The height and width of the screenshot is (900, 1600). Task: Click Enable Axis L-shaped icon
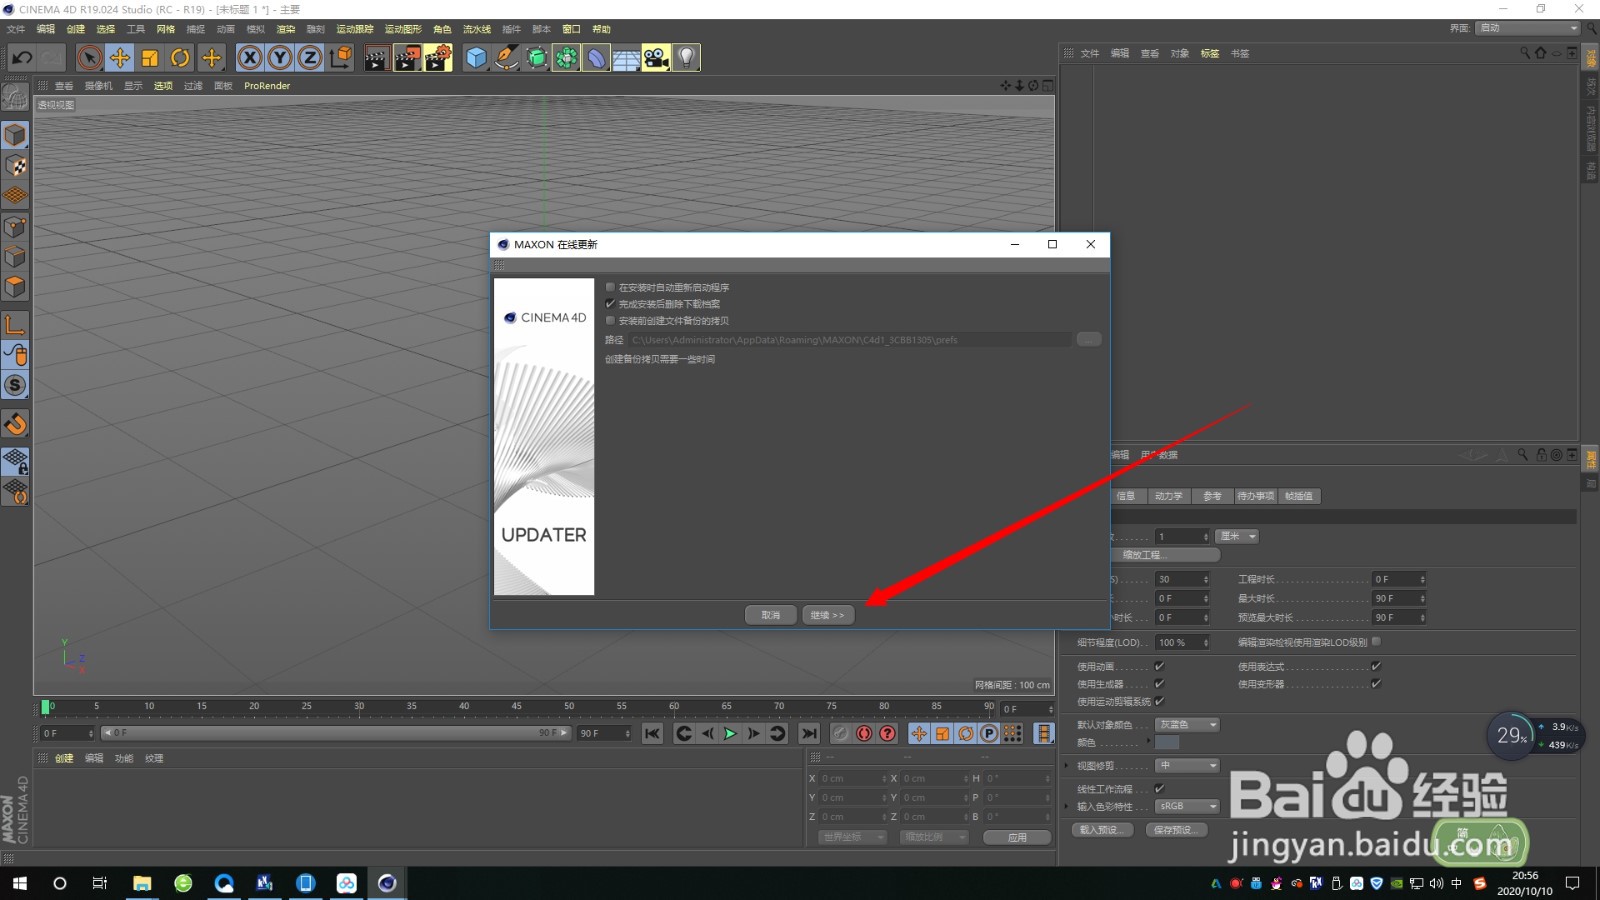coord(15,324)
